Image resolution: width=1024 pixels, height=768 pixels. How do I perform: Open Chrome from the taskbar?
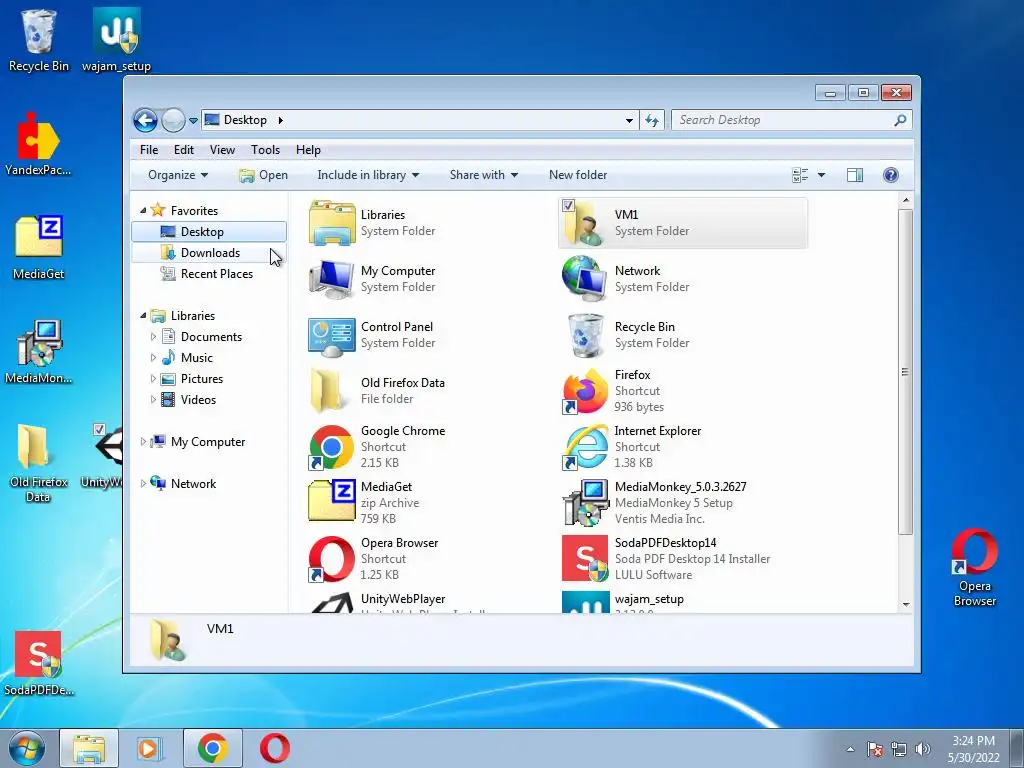(213, 748)
